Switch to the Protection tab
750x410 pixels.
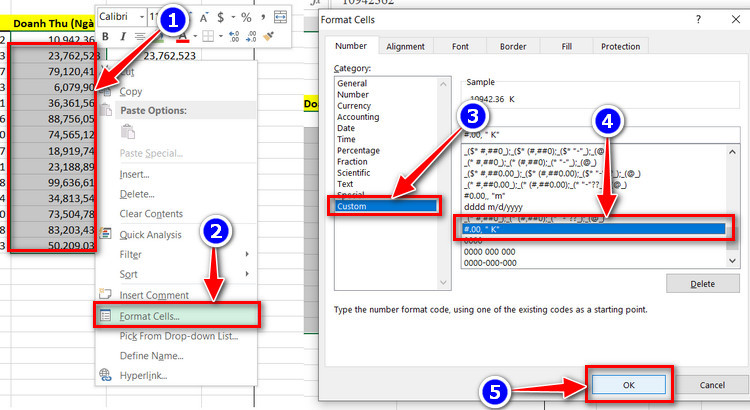(620, 46)
